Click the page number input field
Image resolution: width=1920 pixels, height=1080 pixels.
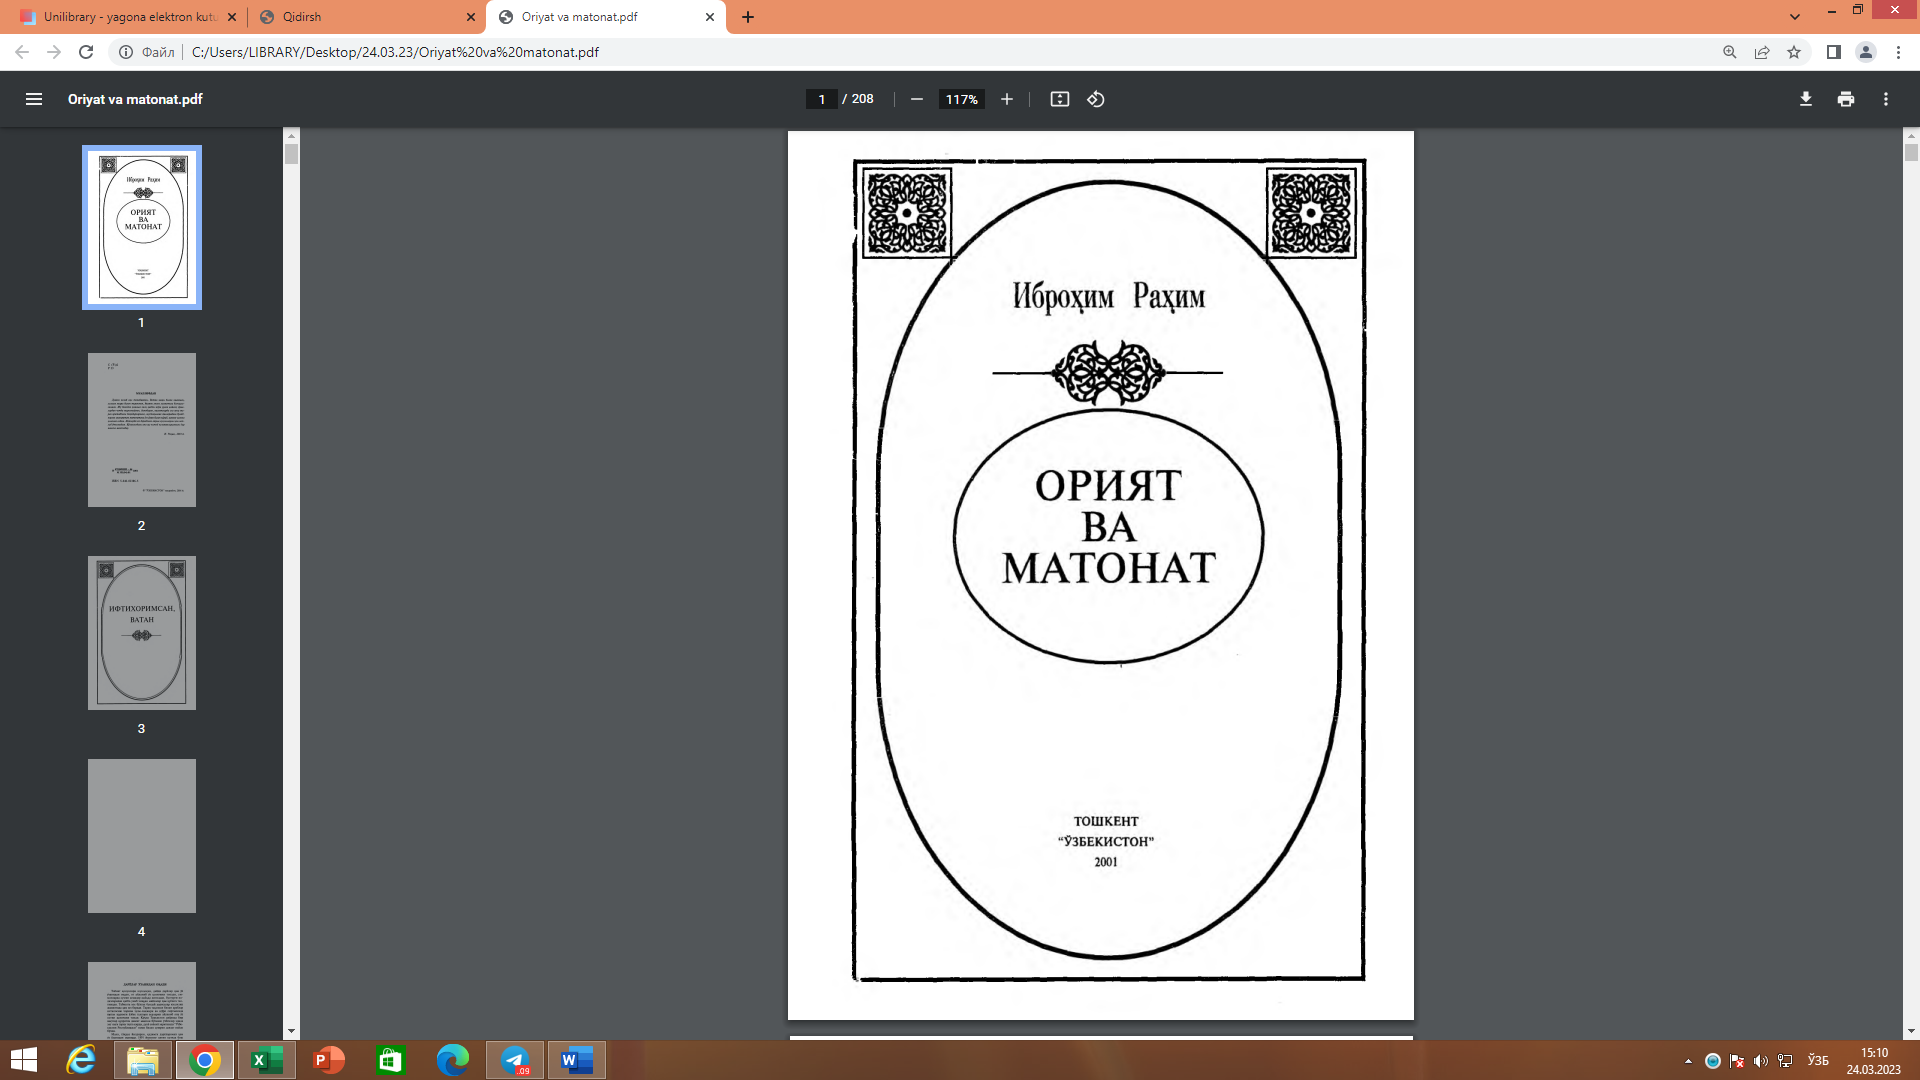pos(821,99)
